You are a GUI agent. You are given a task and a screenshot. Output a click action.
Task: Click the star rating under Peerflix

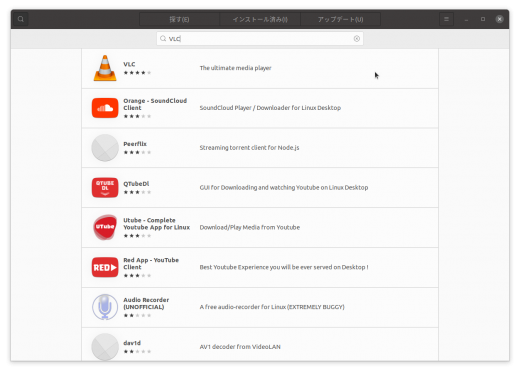pos(137,152)
